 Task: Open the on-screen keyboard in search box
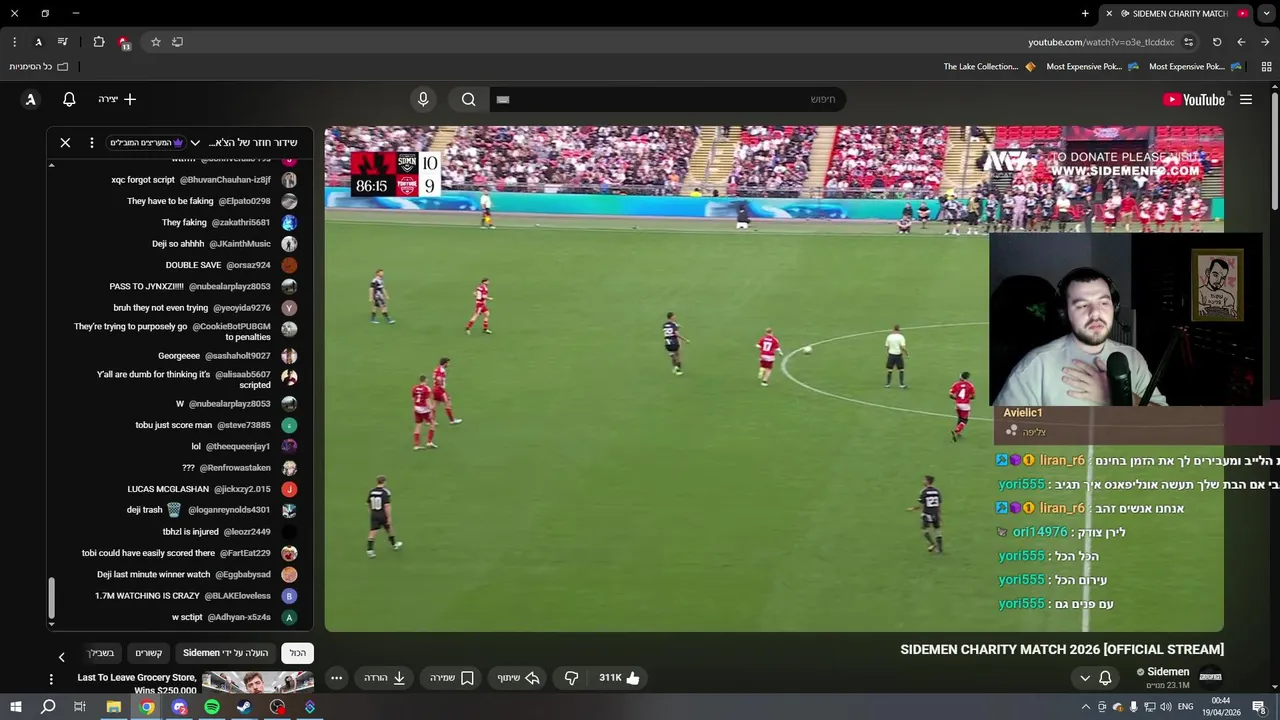pyautogui.click(x=503, y=99)
